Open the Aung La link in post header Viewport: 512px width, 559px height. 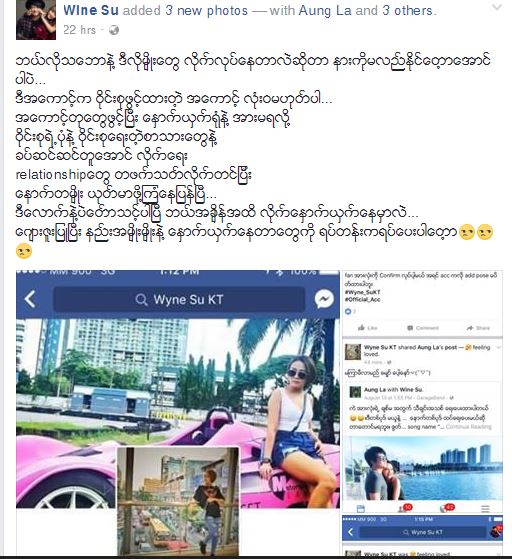[325, 10]
